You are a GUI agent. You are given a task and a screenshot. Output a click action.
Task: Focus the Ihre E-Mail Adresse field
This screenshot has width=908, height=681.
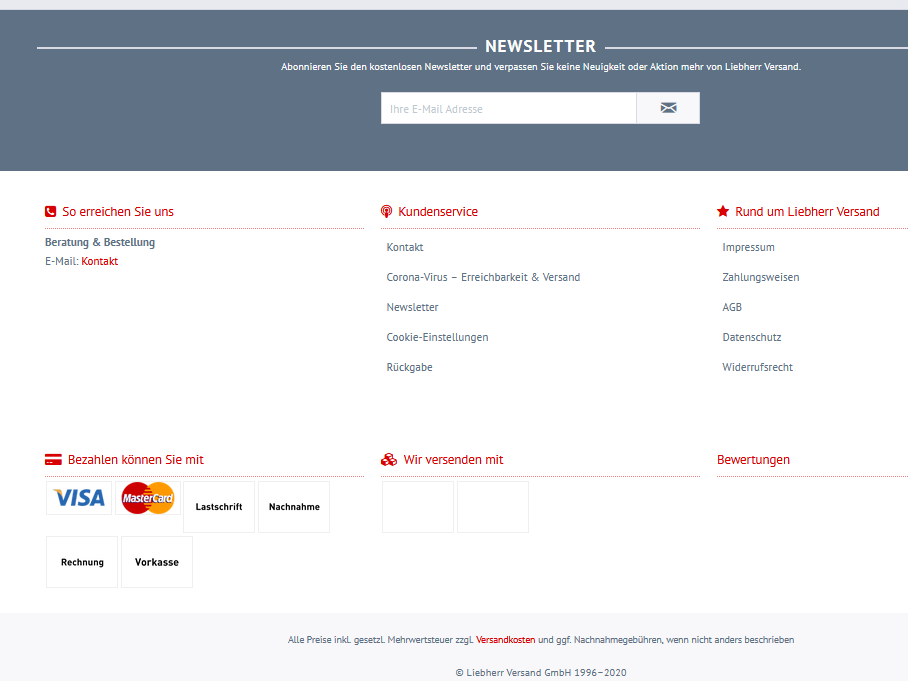[x=508, y=108]
